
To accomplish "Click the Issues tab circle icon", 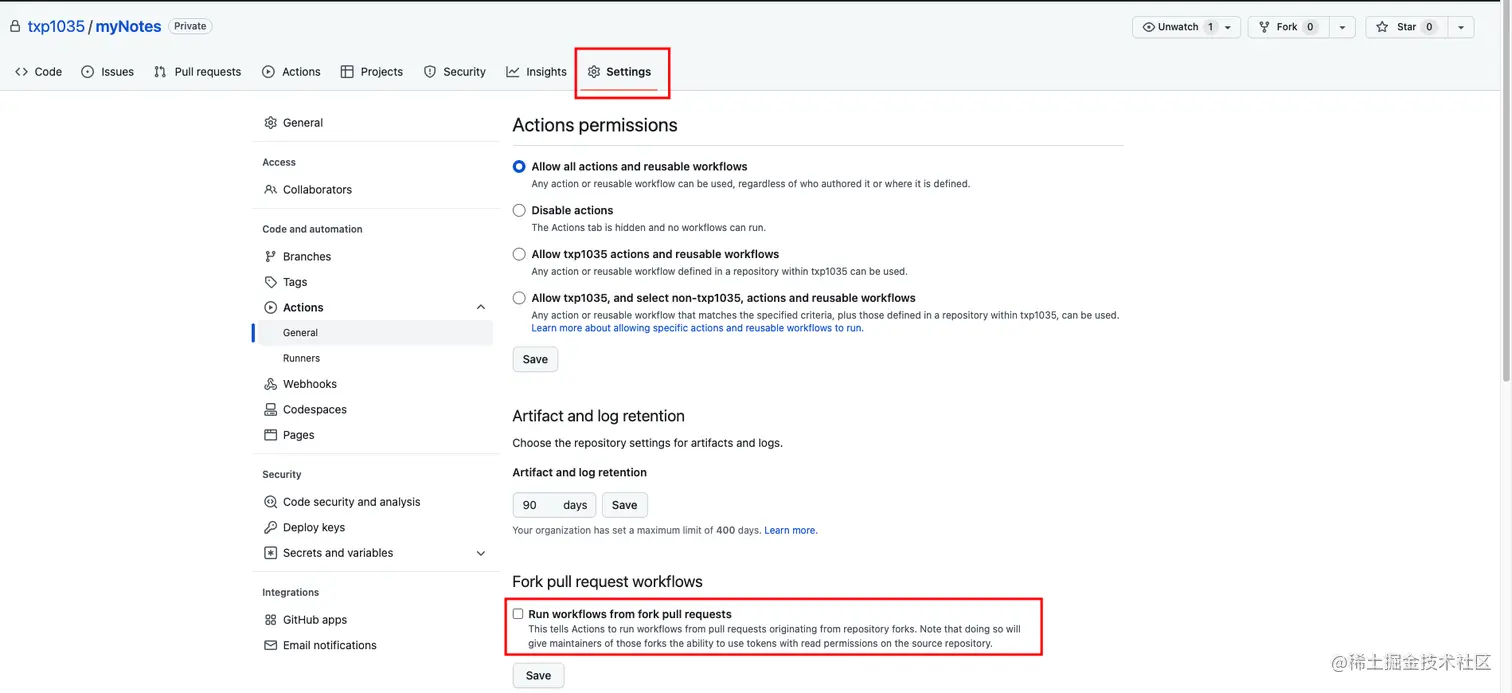I will tap(88, 72).
